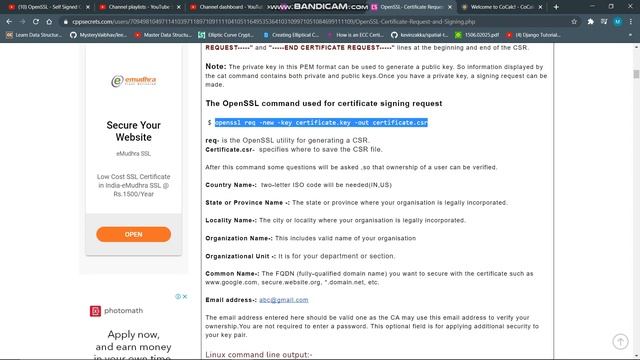
Task: Click the orange OPEN ad button
Action: click(x=133, y=234)
